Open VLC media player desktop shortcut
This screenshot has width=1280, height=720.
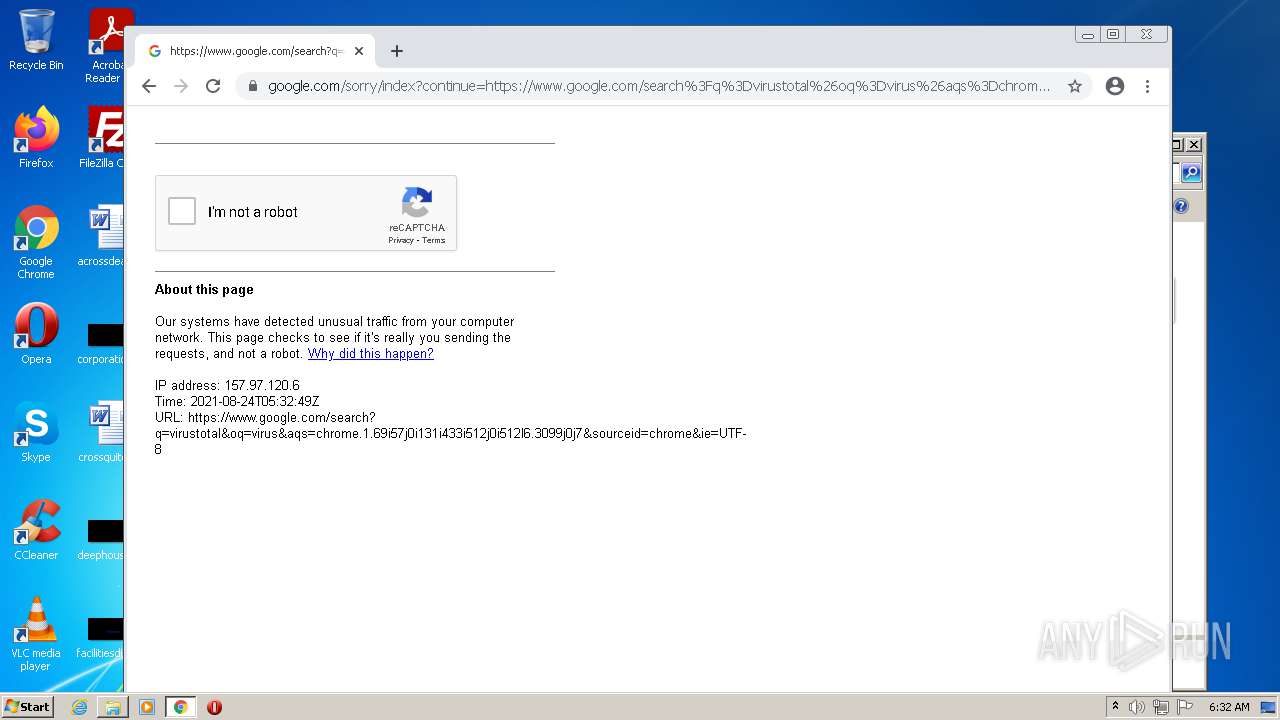point(36,634)
